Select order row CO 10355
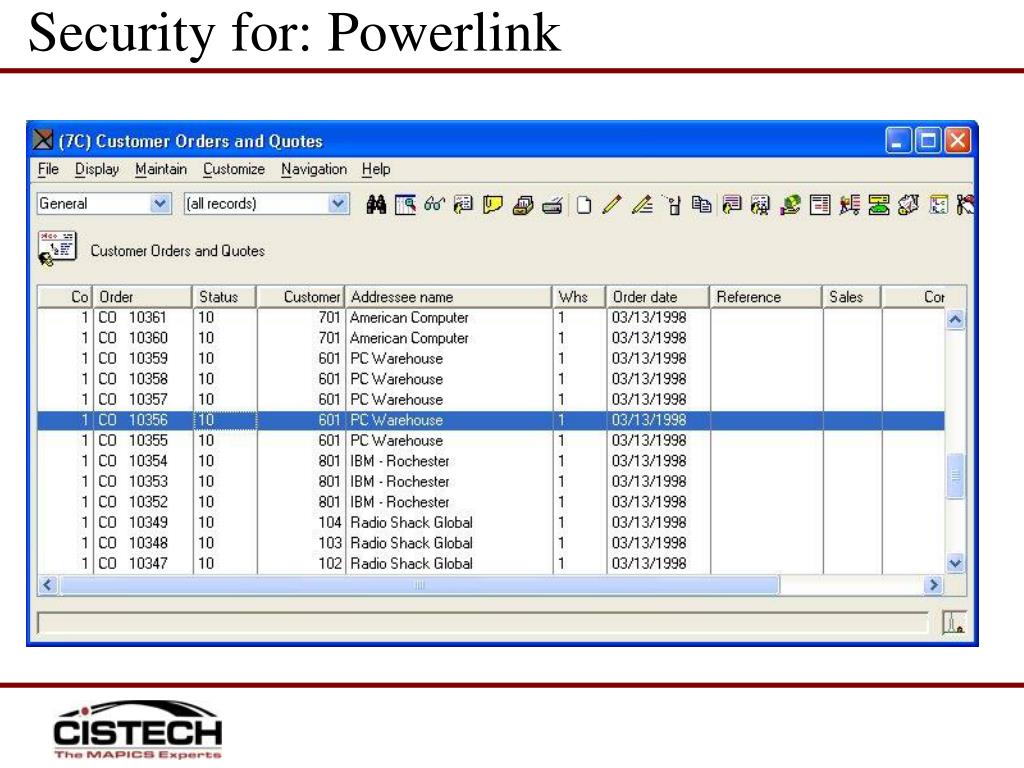Viewport: 1024px width, 768px height. (x=490, y=440)
